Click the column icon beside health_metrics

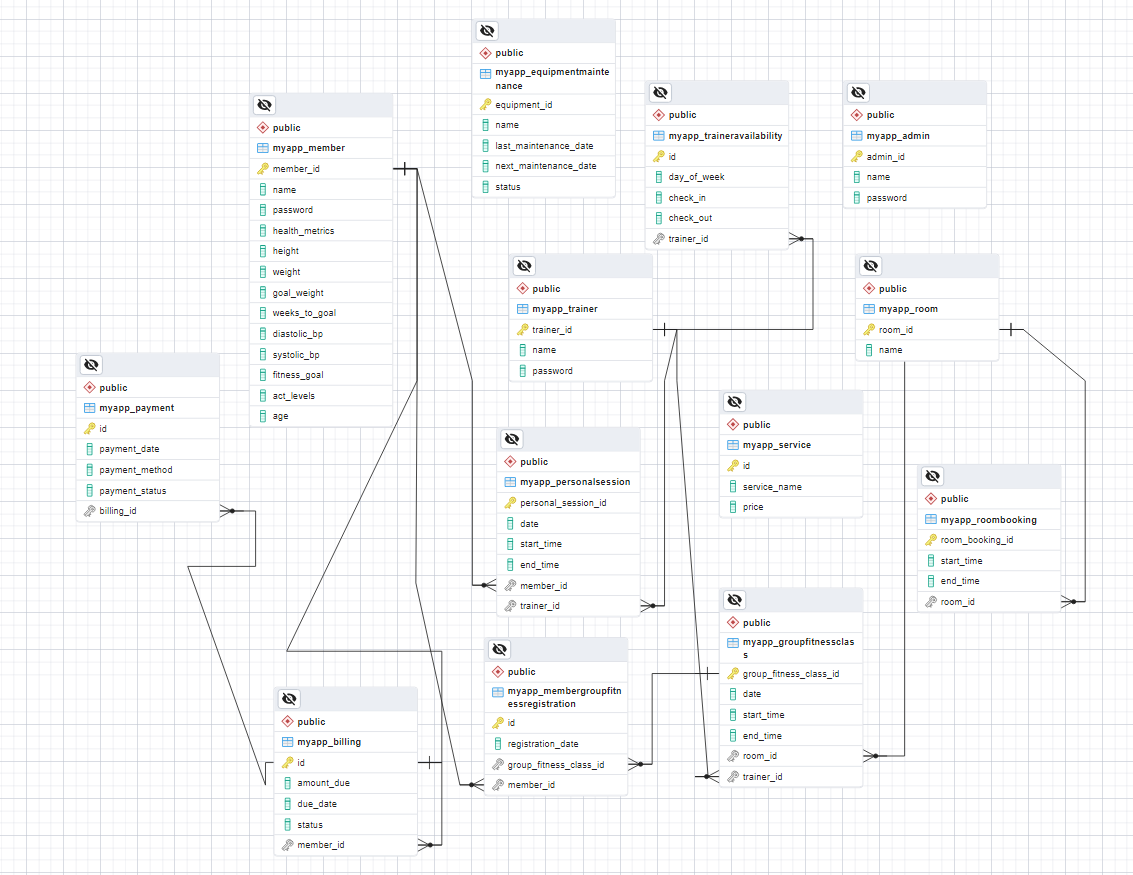pyautogui.click(x=263, y=230)
